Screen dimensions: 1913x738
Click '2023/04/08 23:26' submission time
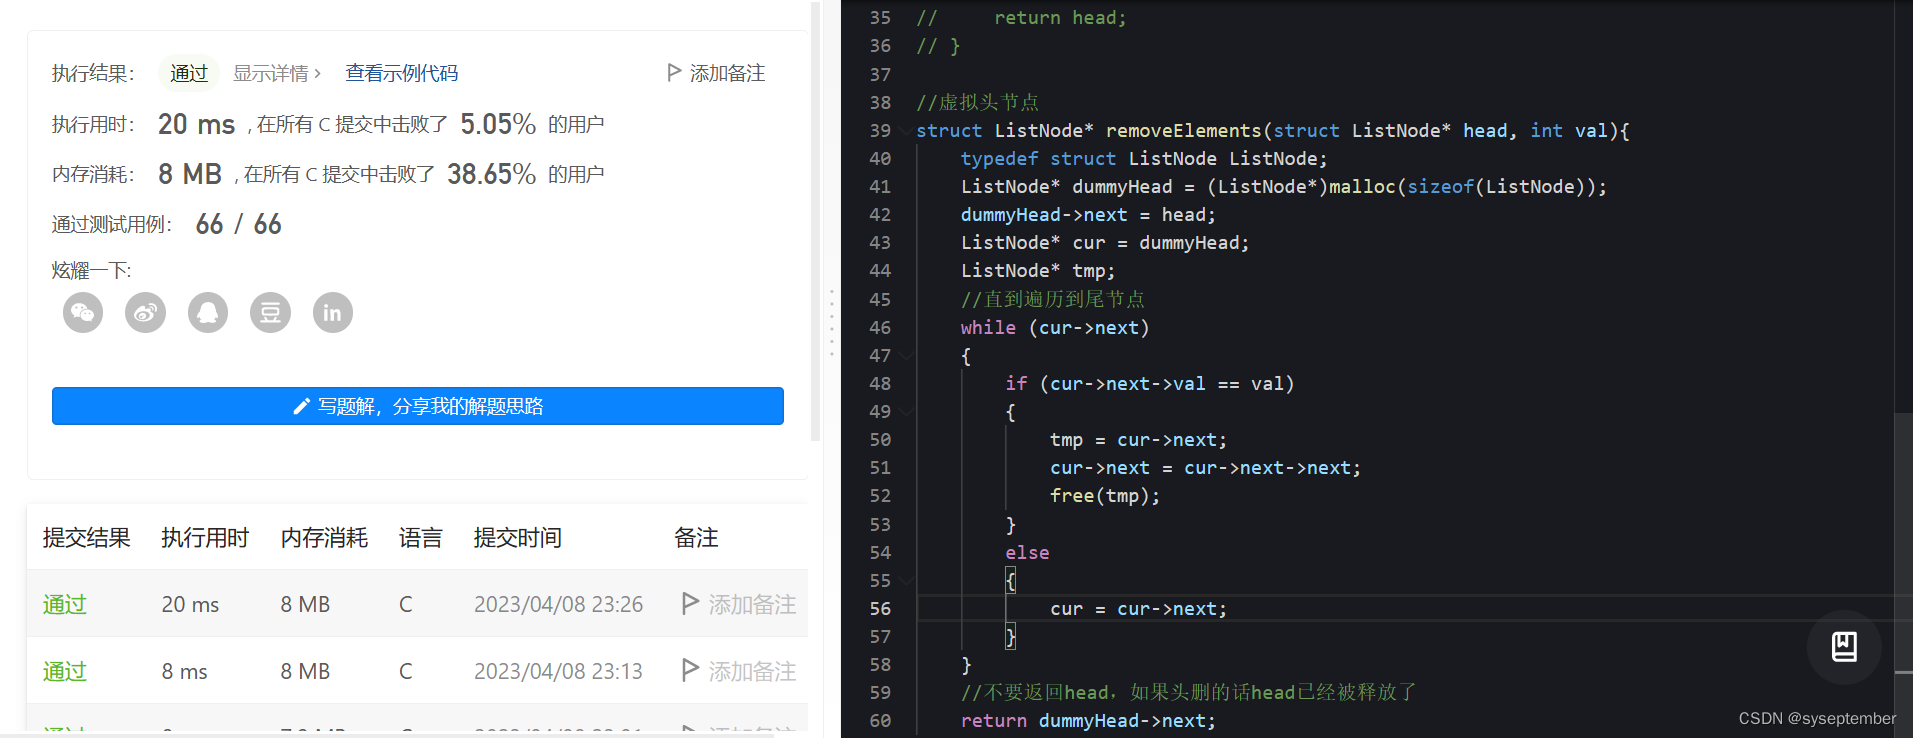pyautogui.click(x=558, y=604)
